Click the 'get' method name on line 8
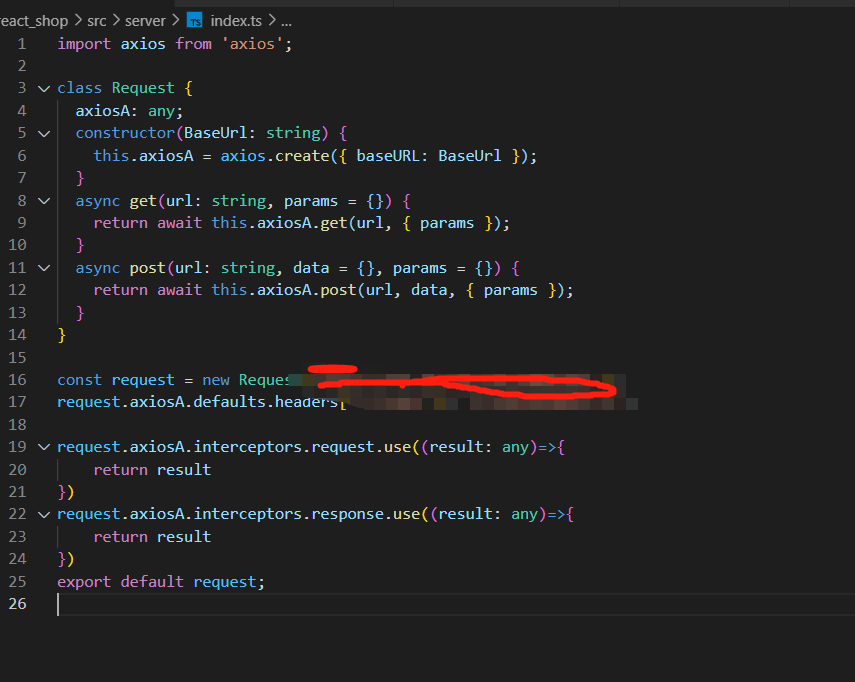 tap(143, 201)
